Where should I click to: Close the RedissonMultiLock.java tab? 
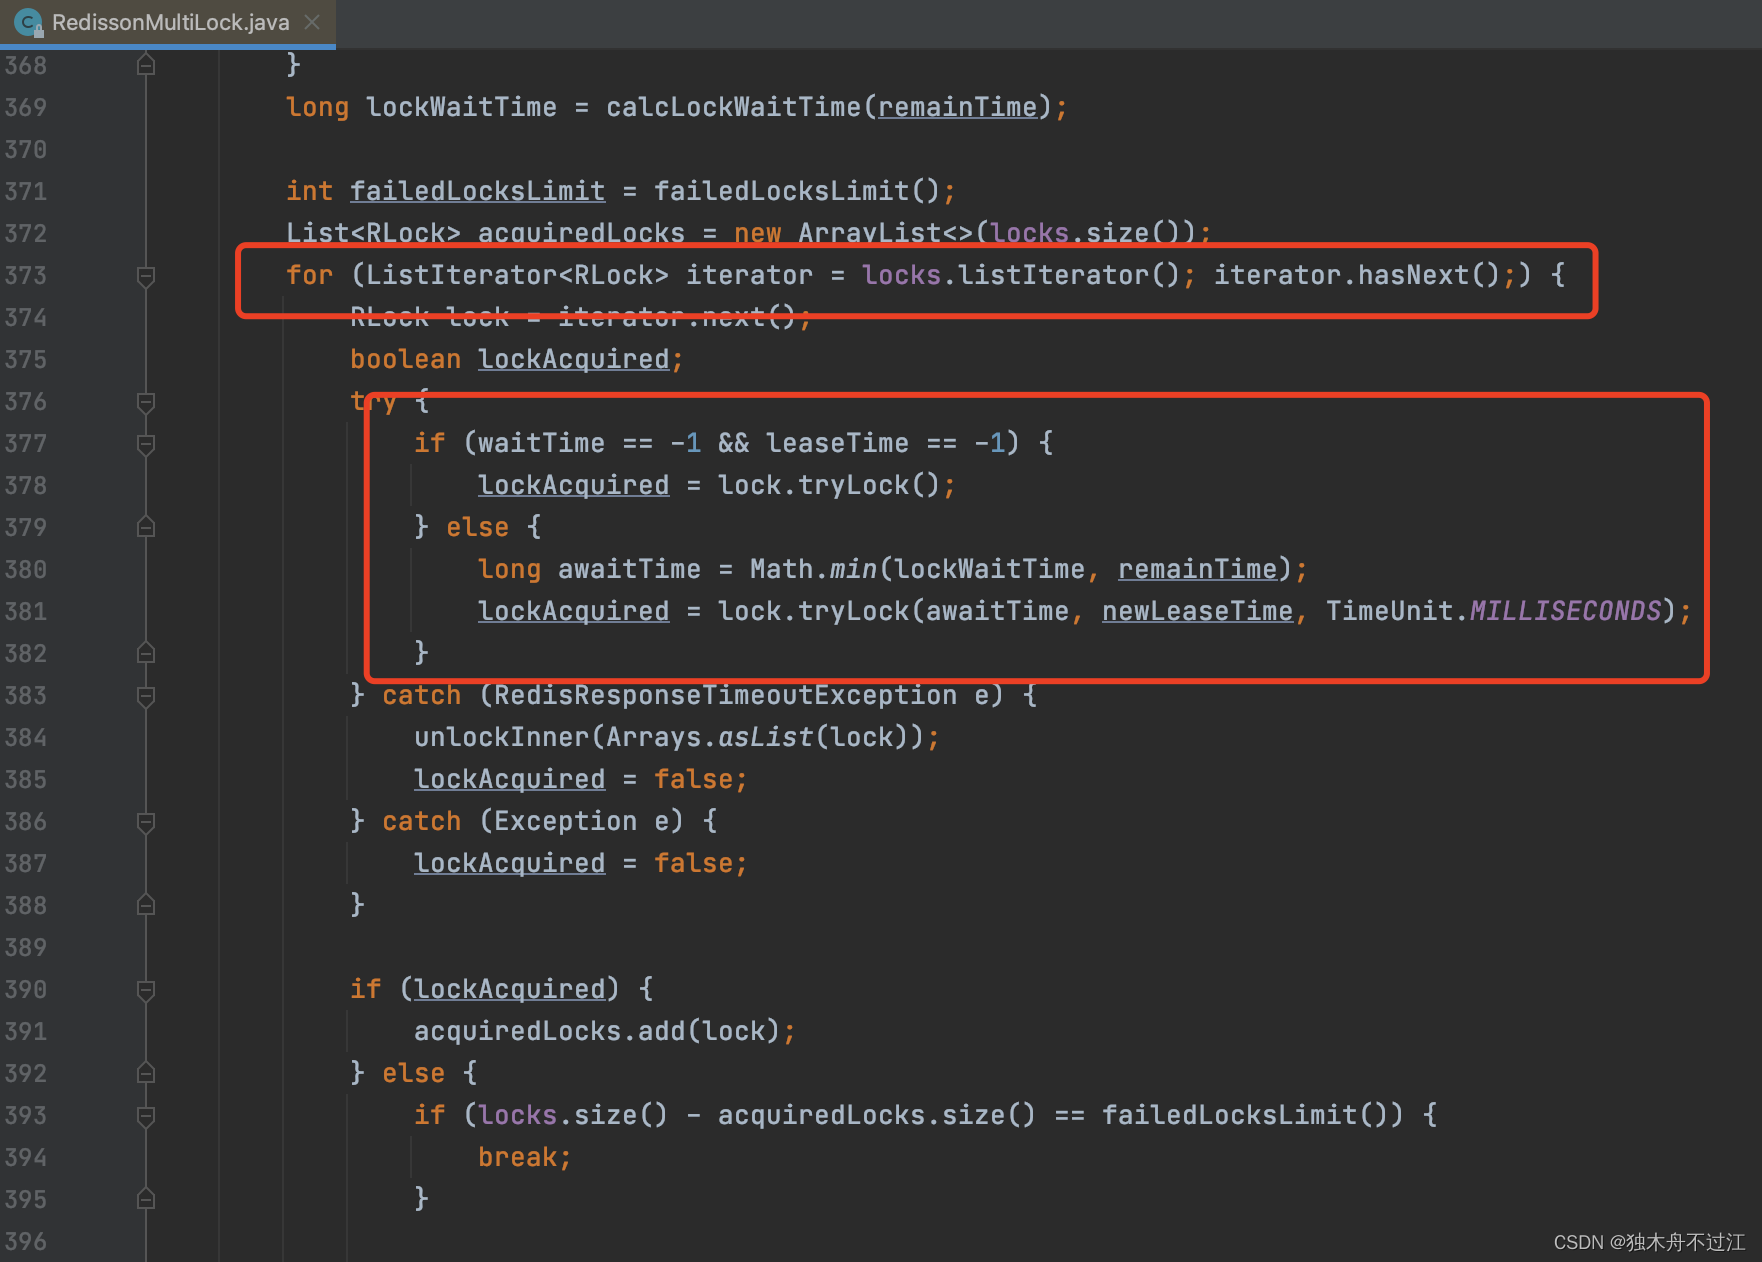point(312,22)
